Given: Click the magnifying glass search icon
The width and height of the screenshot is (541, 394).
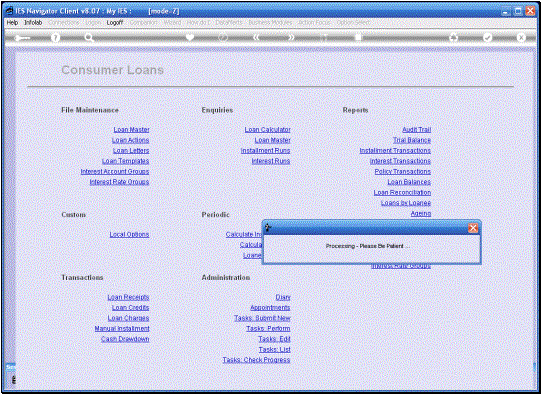Looking at the screenshot, I should pyautogui.click(x=89, y=38).
